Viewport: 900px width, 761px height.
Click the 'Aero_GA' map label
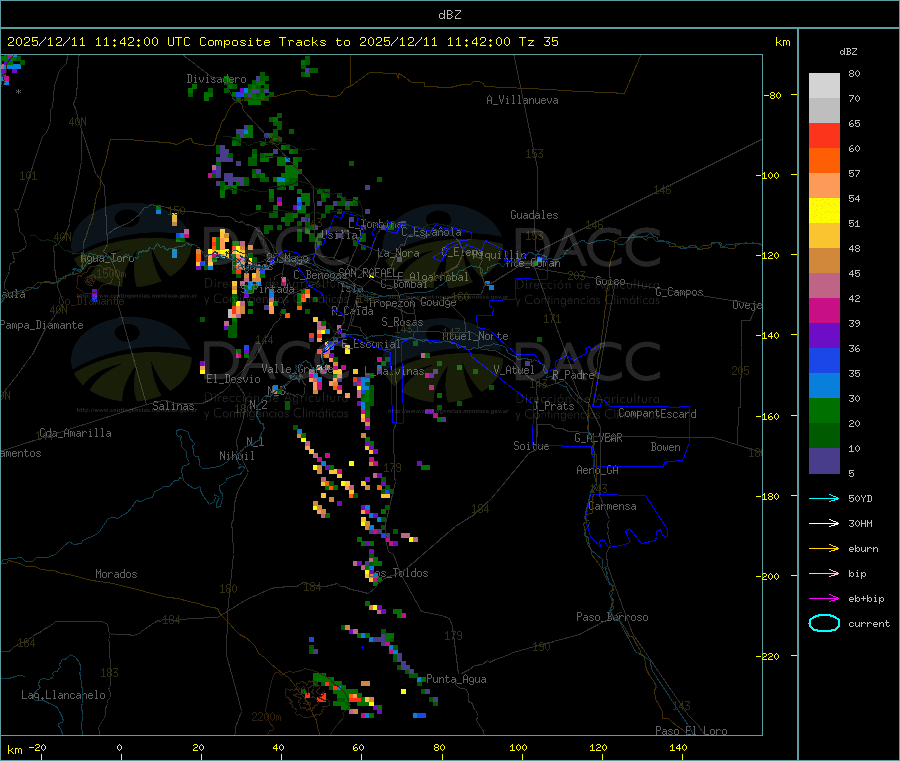[x=598, y=470]
